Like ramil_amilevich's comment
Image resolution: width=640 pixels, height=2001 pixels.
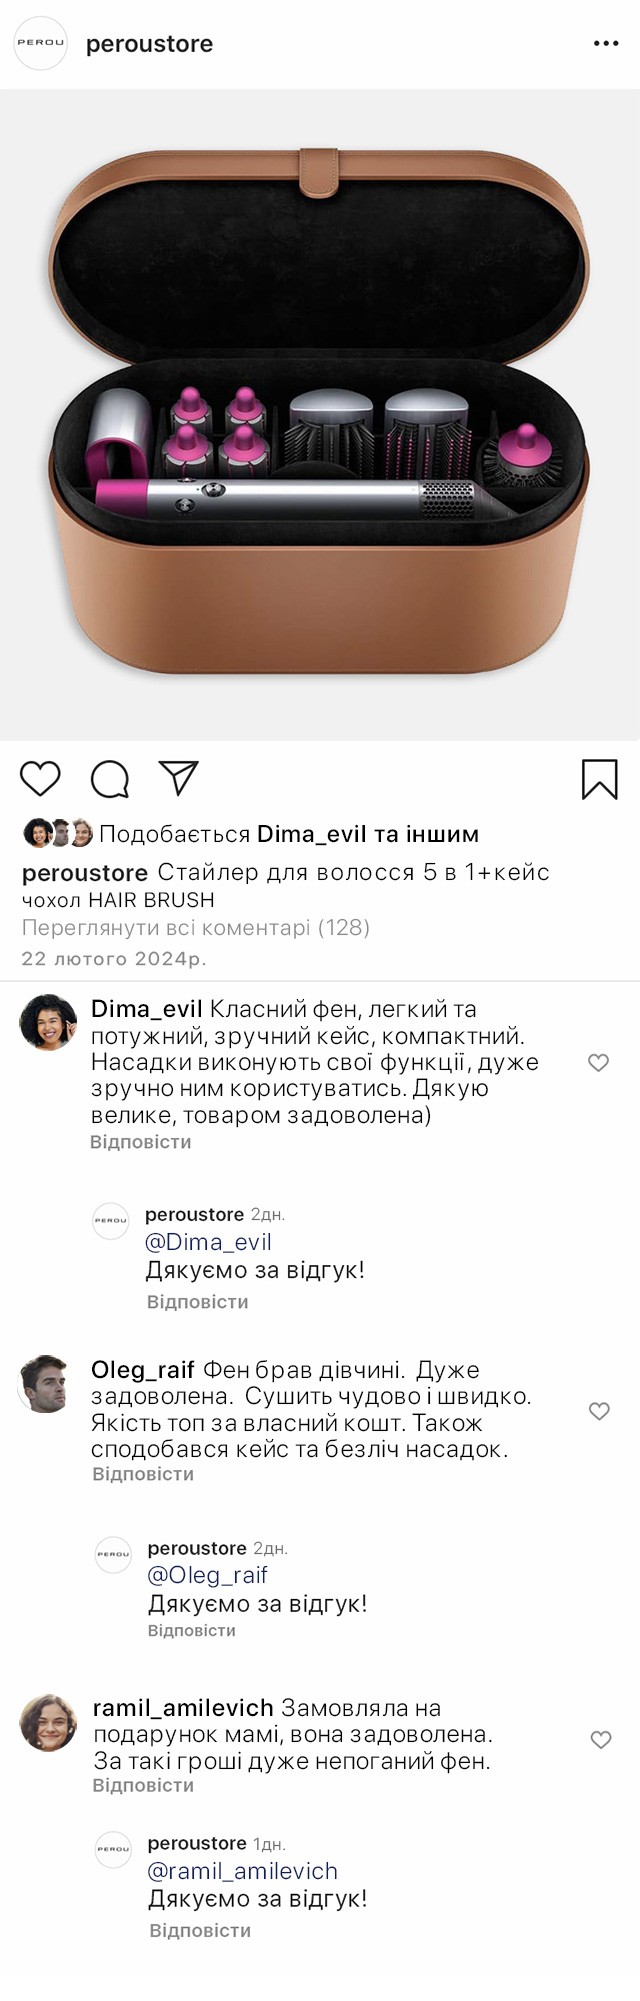[x=601, y=1740]
